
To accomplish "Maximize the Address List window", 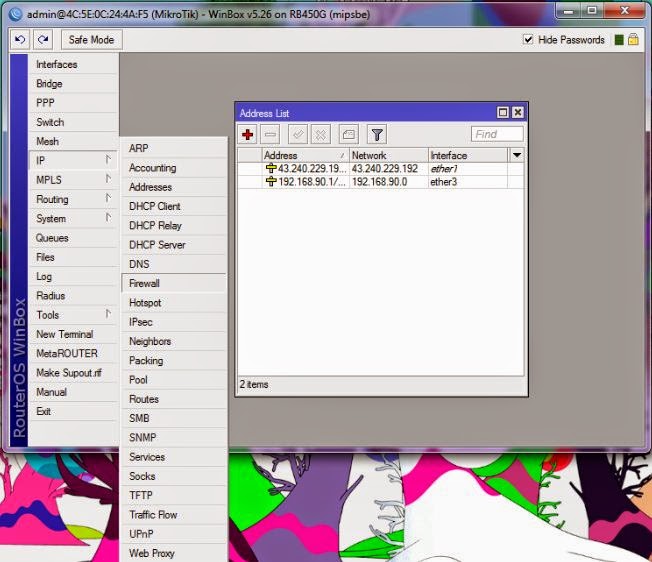I will point(503,112).
